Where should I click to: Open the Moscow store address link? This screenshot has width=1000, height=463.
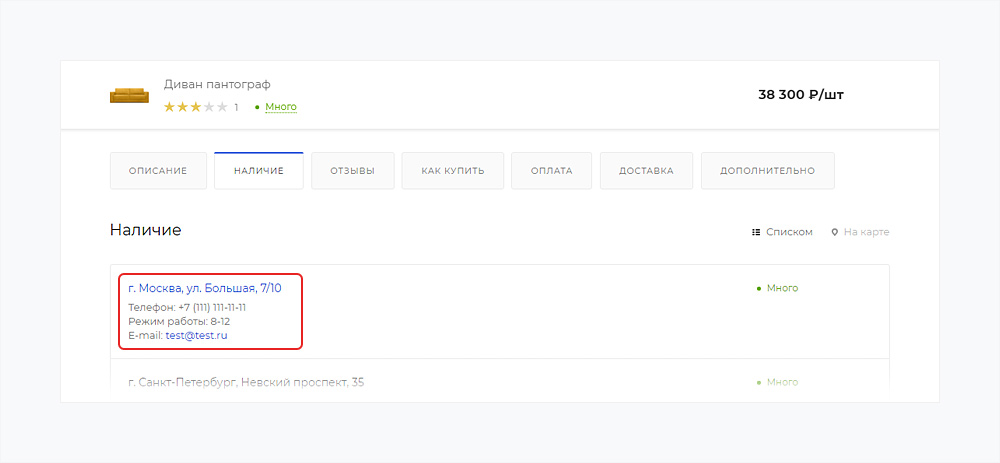[205, 288]
